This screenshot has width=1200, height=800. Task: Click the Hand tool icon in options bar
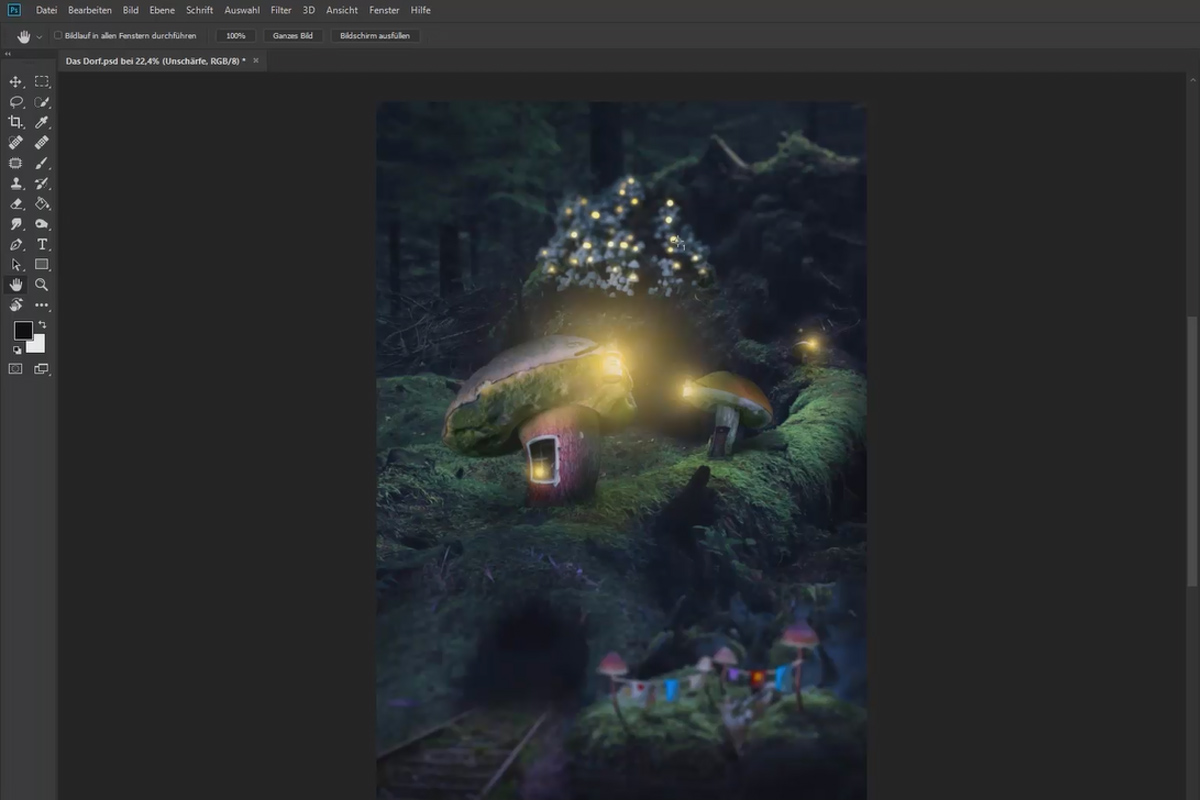(x=23, y=36)
